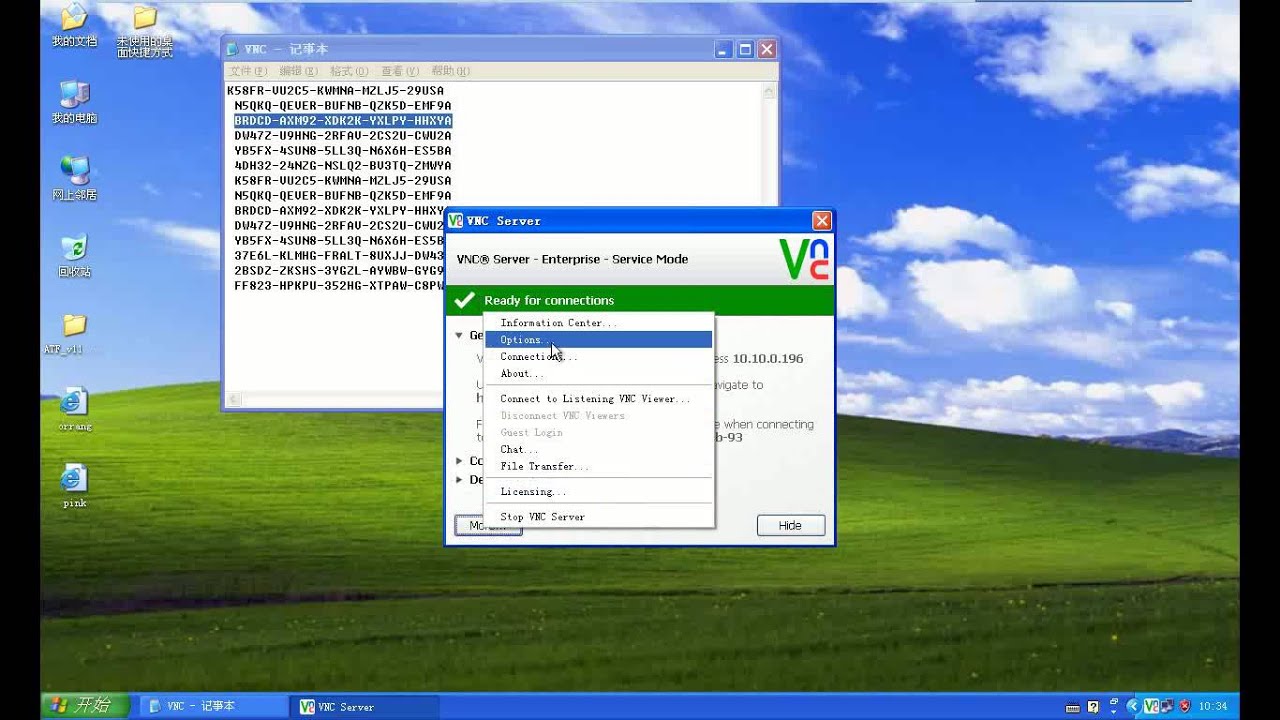
Task: Open About... from the popup menu
Action: coord(598,374)
